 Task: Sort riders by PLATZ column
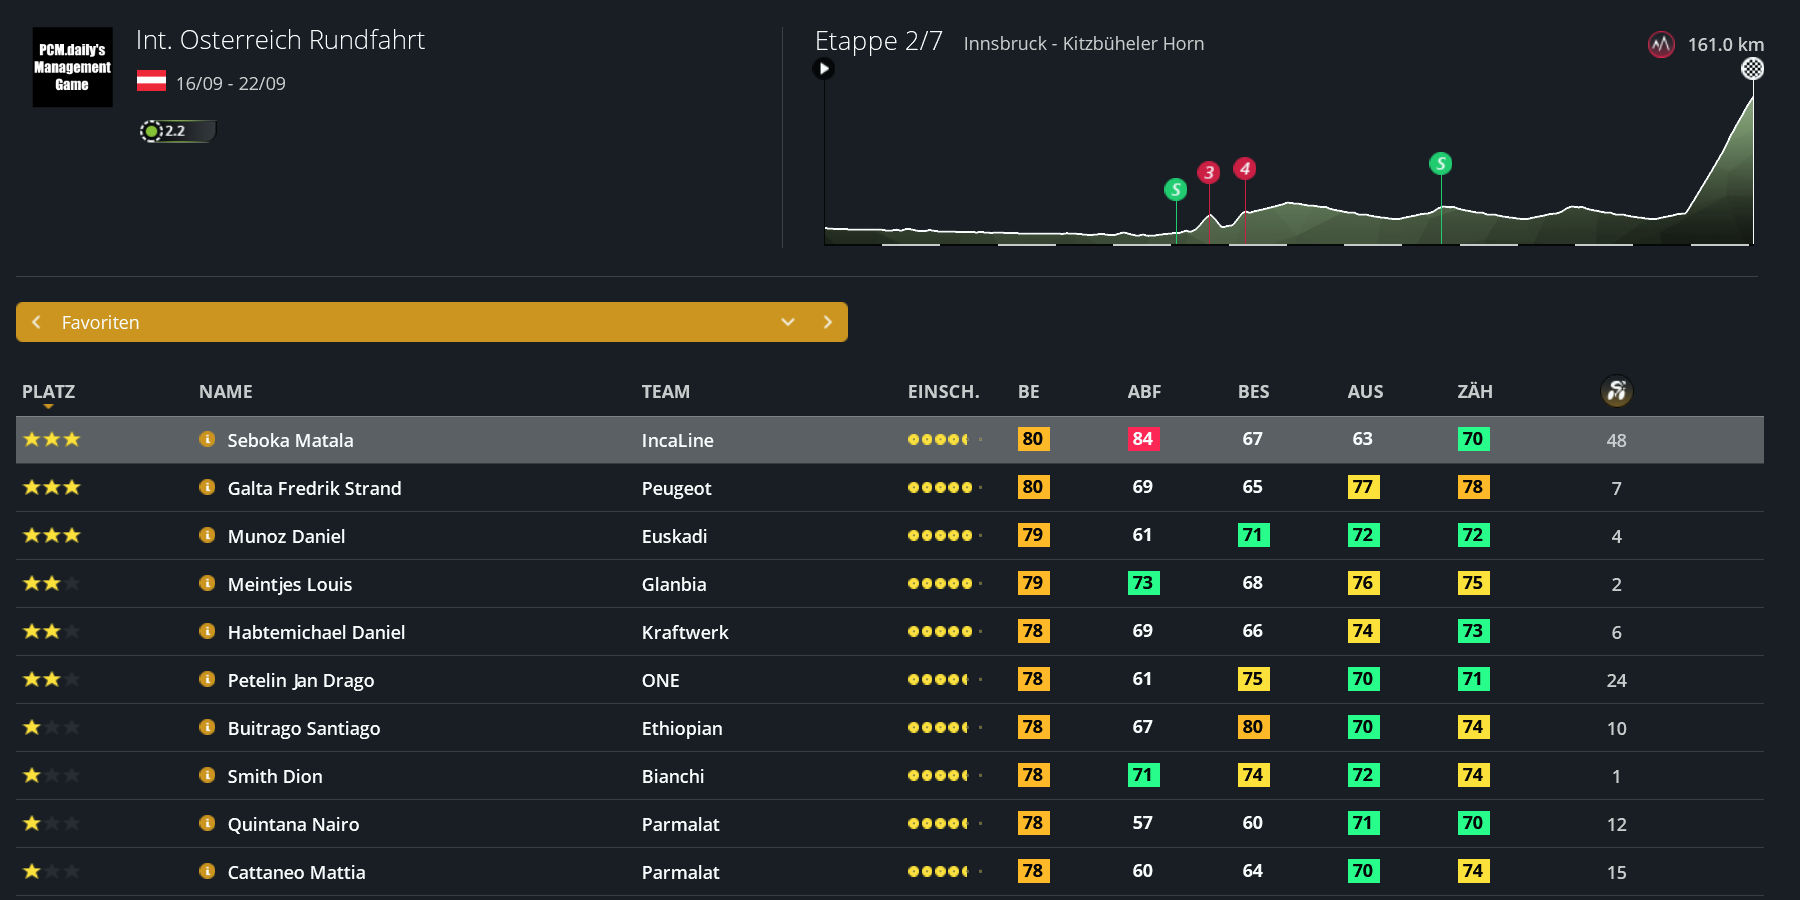point(48,392)
